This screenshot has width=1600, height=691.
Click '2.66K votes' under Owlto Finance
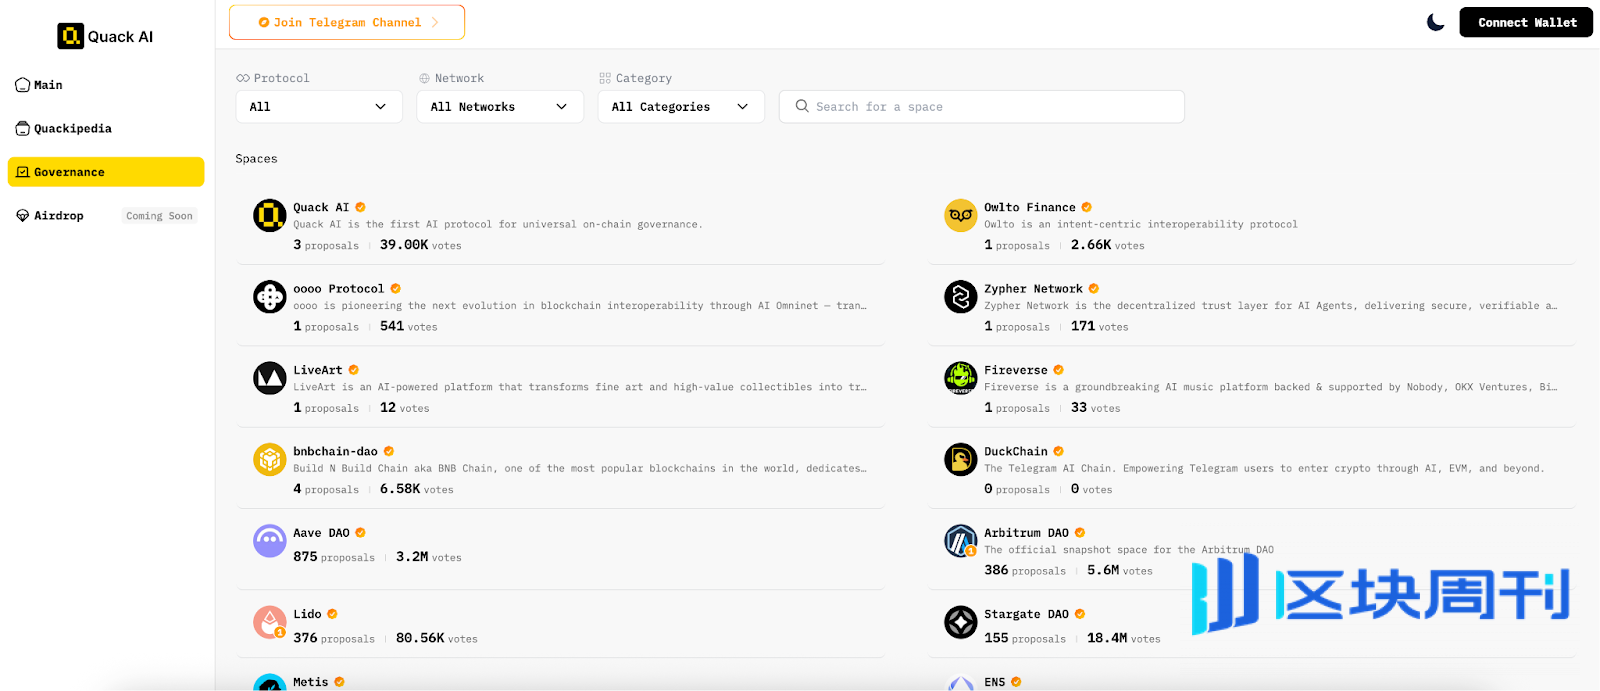1108,245
